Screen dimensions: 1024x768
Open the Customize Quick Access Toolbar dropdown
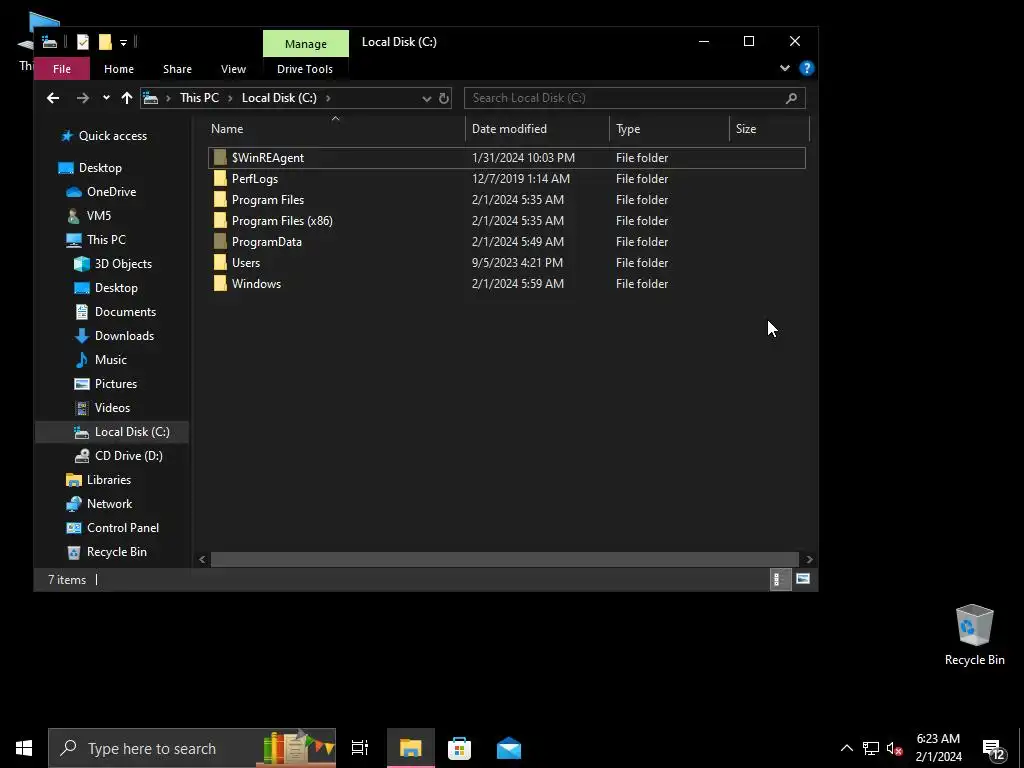[123, 42]
